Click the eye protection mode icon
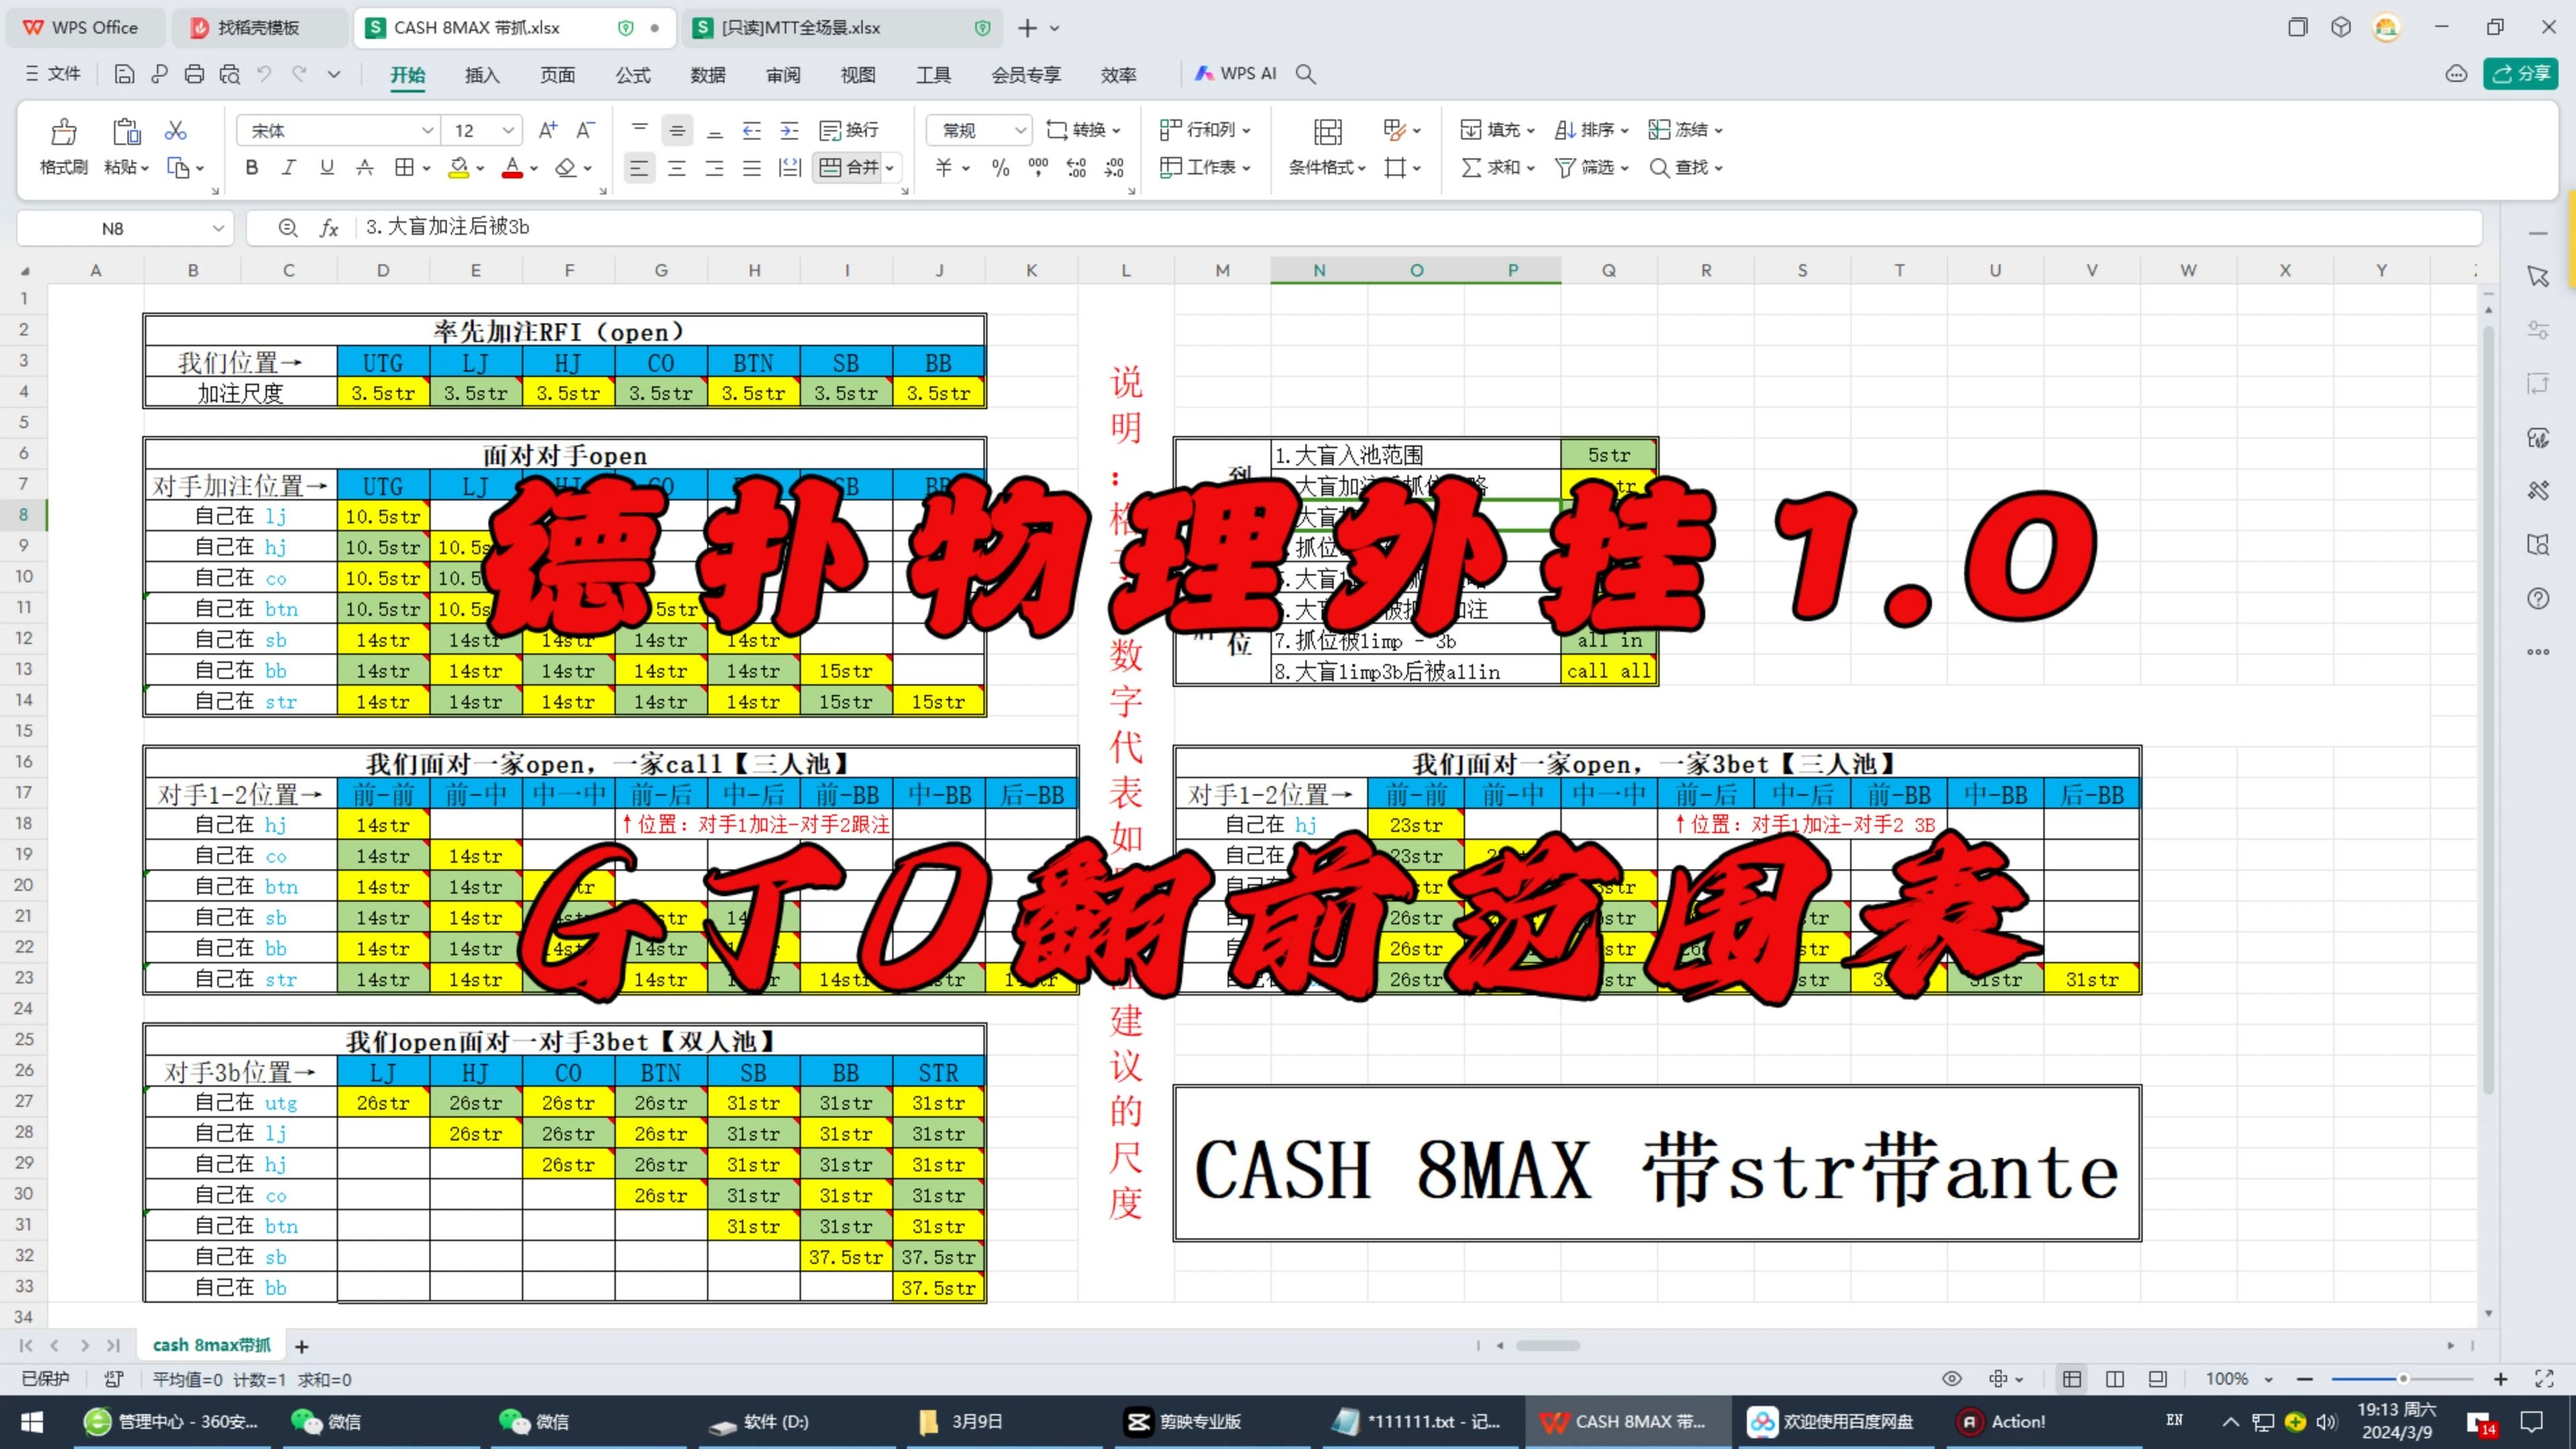 [1951, 1379]
